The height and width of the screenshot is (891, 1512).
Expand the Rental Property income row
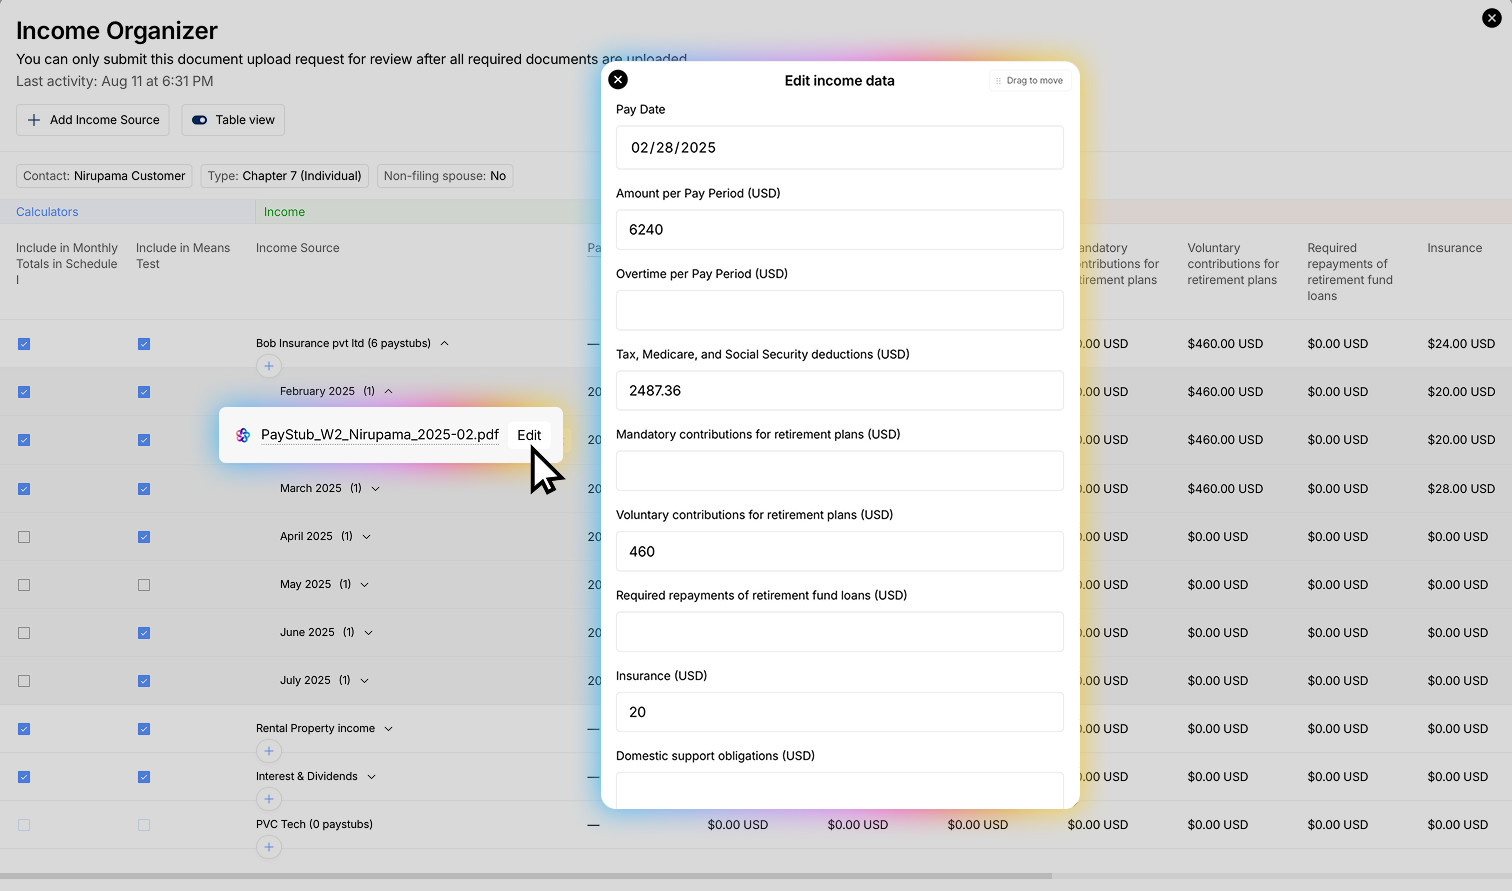pos(389,729)
